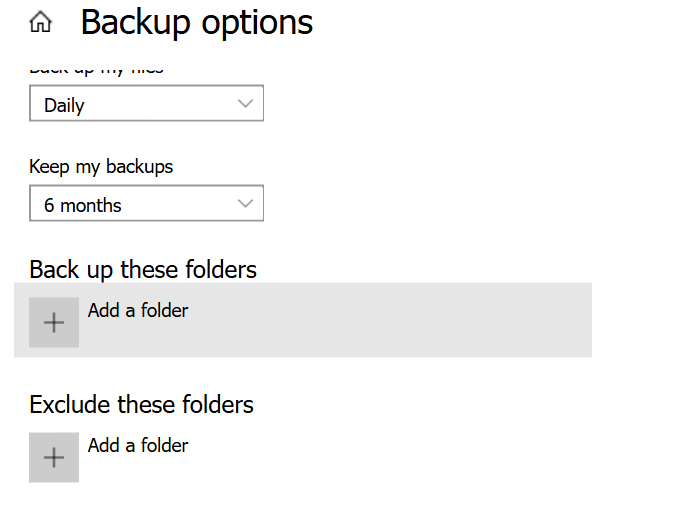Click the 'Keep my backups' label
Screen dimensions: 693x525
(101, 166)
